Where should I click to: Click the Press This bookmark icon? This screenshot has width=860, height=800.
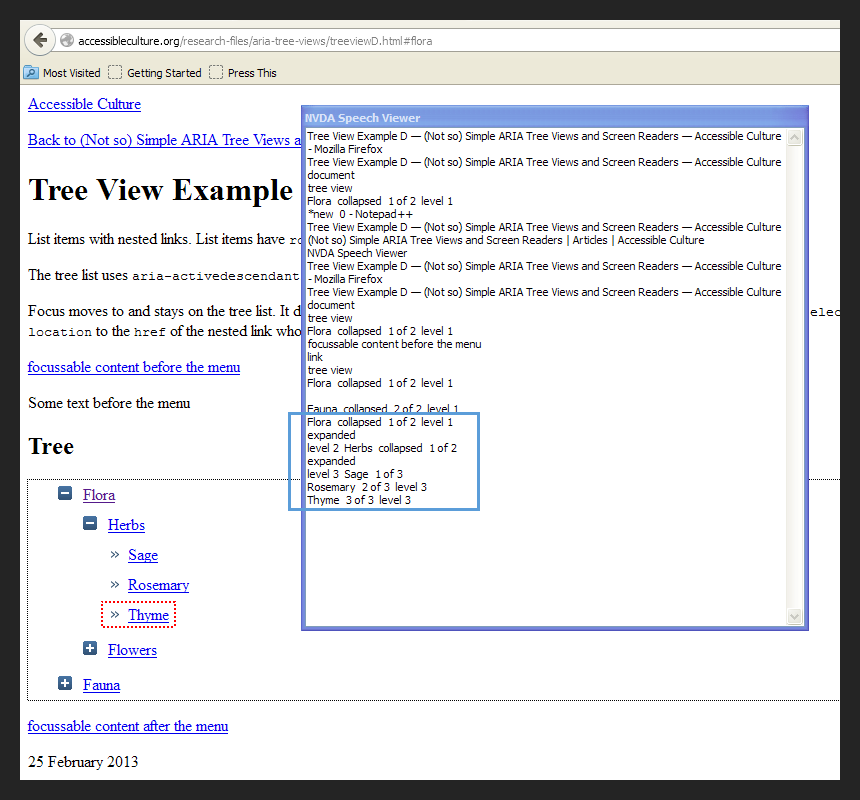coord(216,73)
